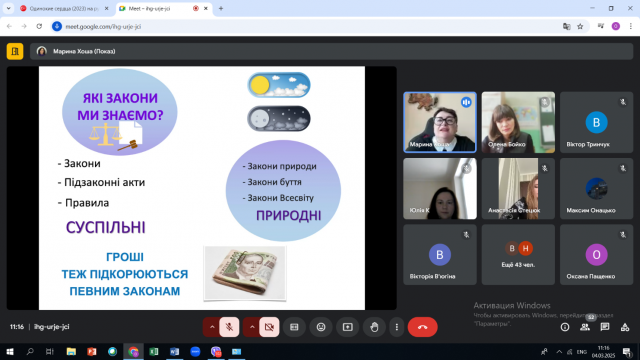Raise hand in the meeting

(x=374, y=327)
